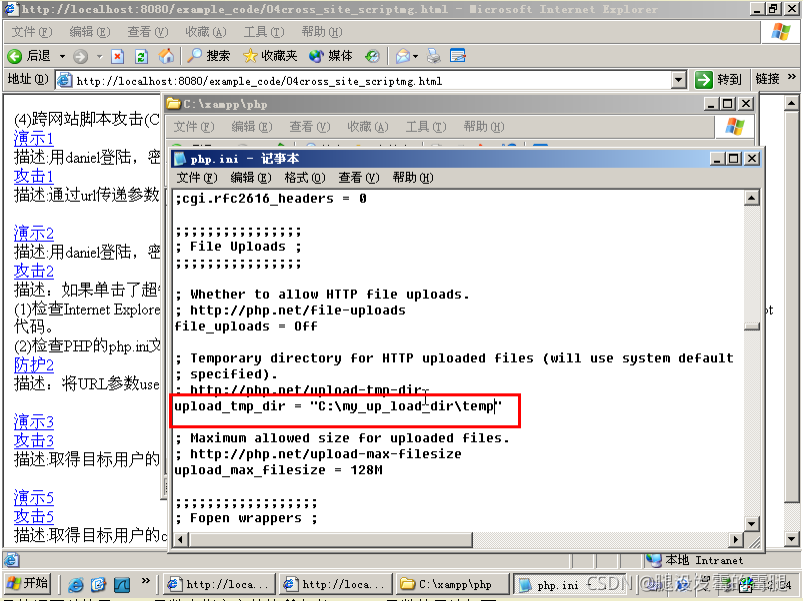
Task: Open IE 帮助(H) menu
Action: 322,32
